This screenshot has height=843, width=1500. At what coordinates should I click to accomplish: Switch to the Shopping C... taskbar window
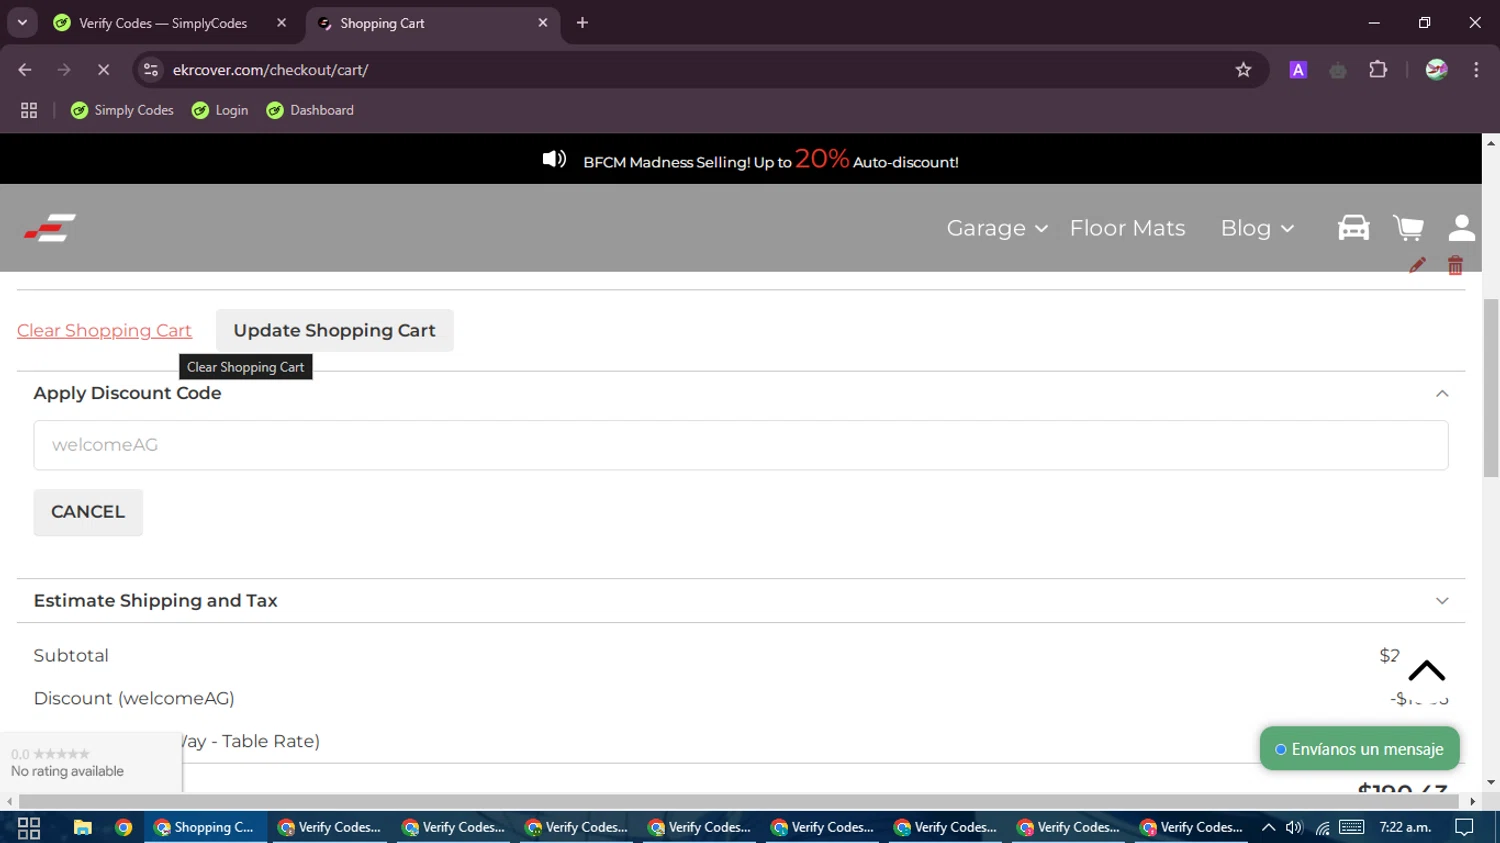207,827
